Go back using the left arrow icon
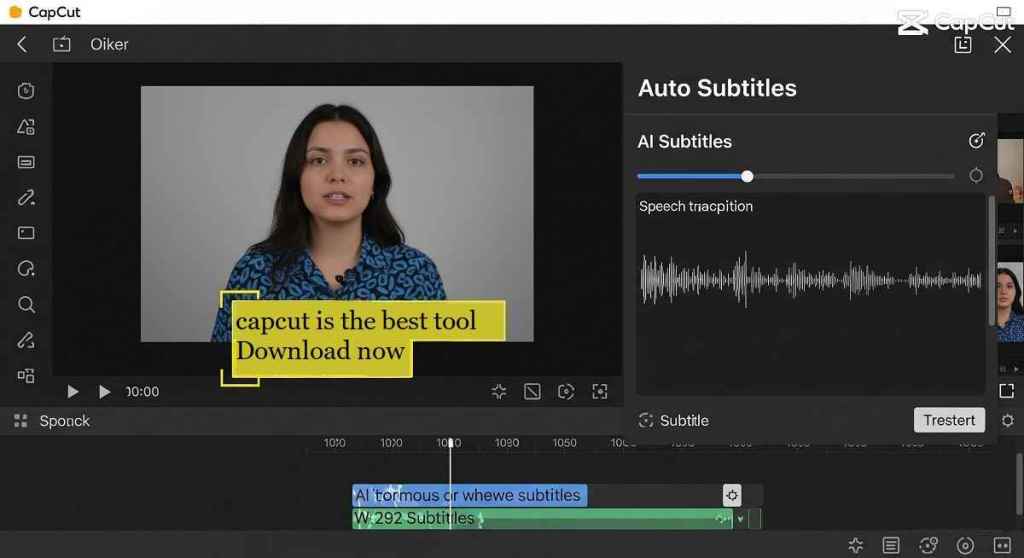1024x558 pixels. (22, 44)
